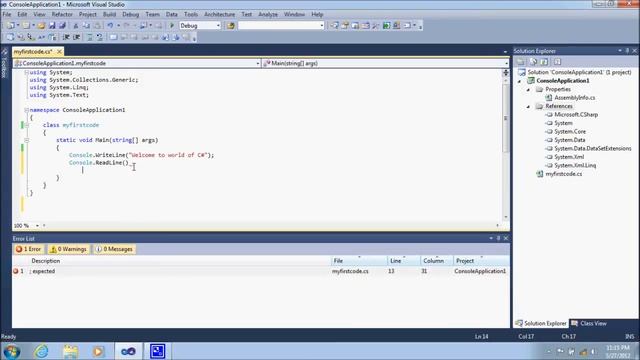This screenshot has width=640, height=360.
Task: Increase line indent using toolbar icon
Action: click(77, 38)
